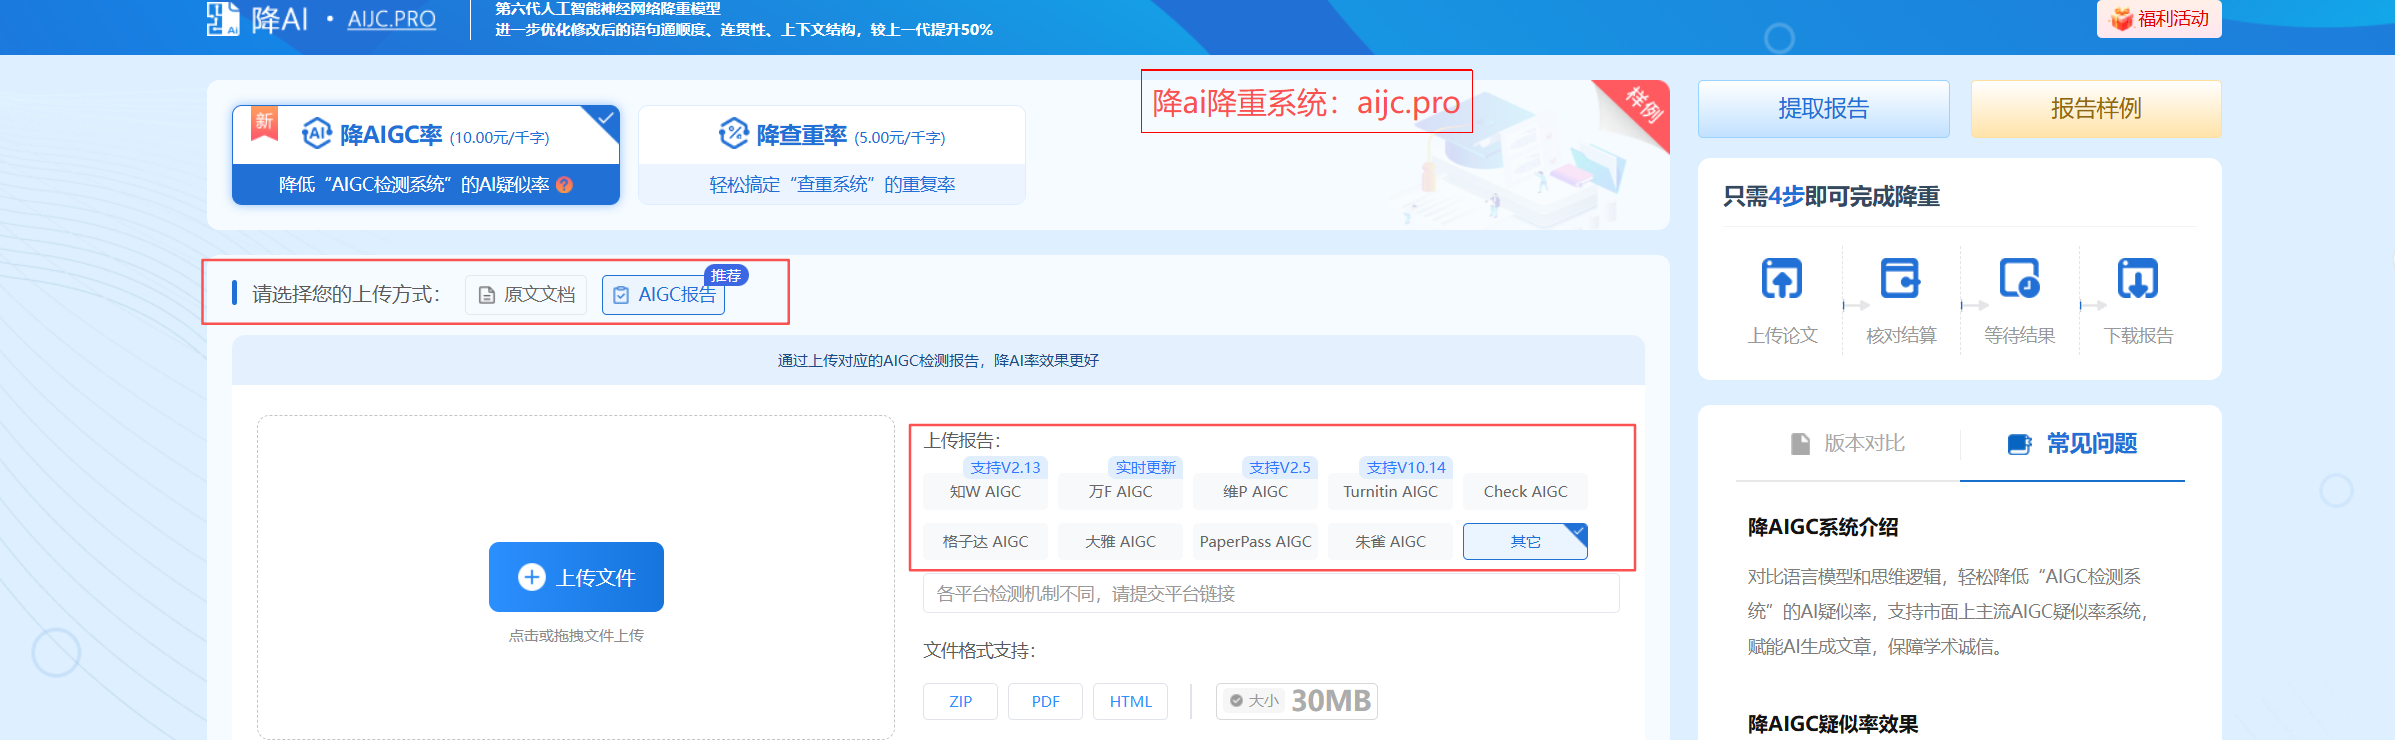Click the 提取报告 button
The width and height of the screenshot is (2395, 740).
pyautogui.click(x=1823, y=109)
